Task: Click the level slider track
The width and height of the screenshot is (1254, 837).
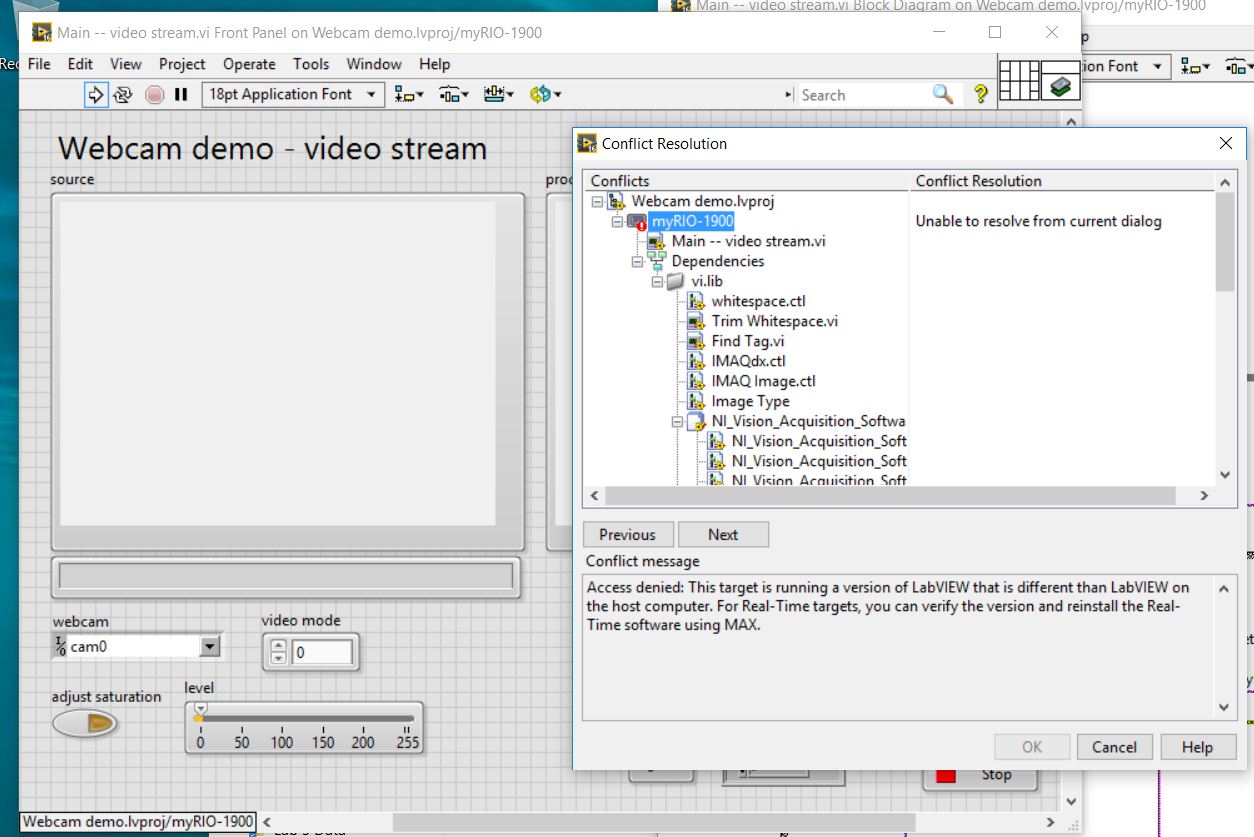Action: click(x=306, y=718)
